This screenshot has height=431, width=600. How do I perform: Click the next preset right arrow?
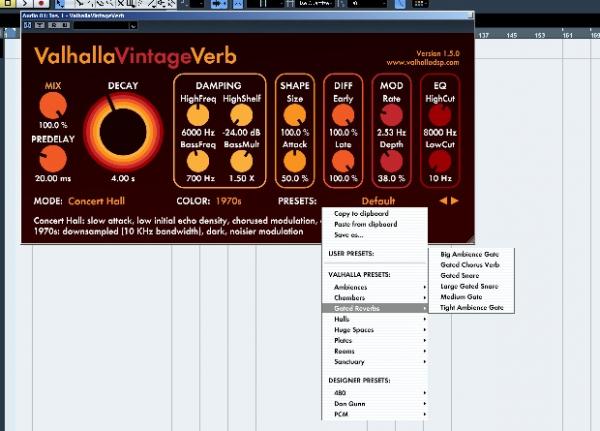[x=455, y=201]
